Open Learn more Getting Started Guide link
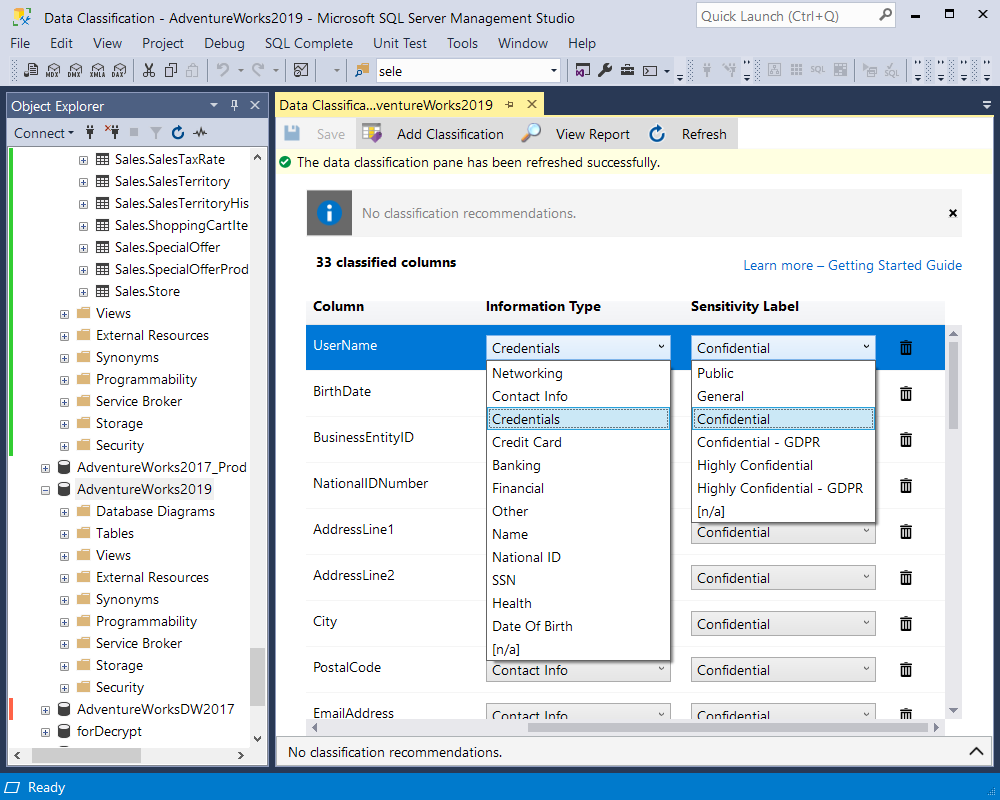1000x800 pixels. point(852,265)
